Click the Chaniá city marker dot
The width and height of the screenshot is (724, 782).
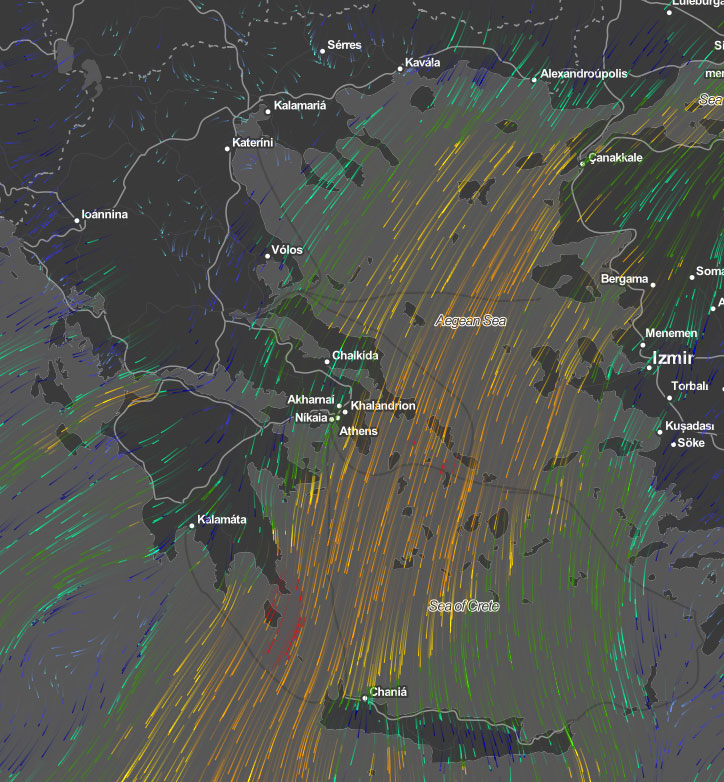pos(366,699)
